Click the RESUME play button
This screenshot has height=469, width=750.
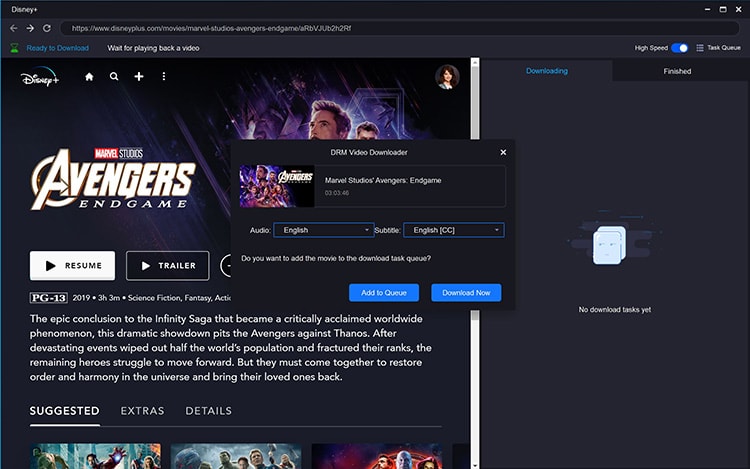(x=72, y=265)
